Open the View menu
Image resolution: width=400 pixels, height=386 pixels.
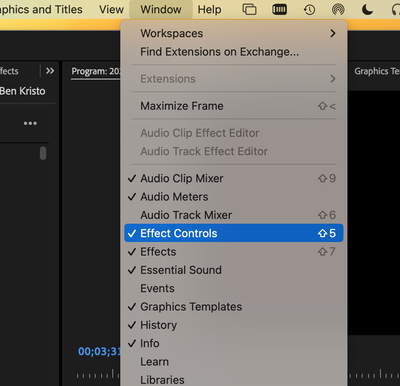[111, 9]
